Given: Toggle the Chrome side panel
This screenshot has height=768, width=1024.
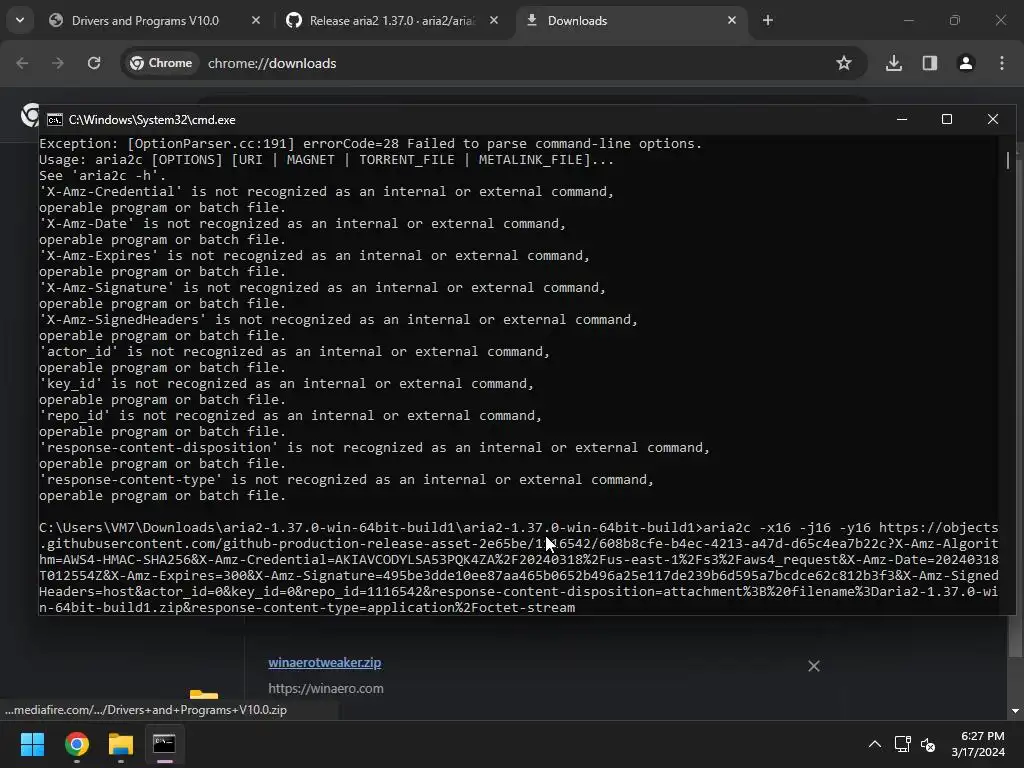Looking at the screenshot, I should tap(930, 63).
